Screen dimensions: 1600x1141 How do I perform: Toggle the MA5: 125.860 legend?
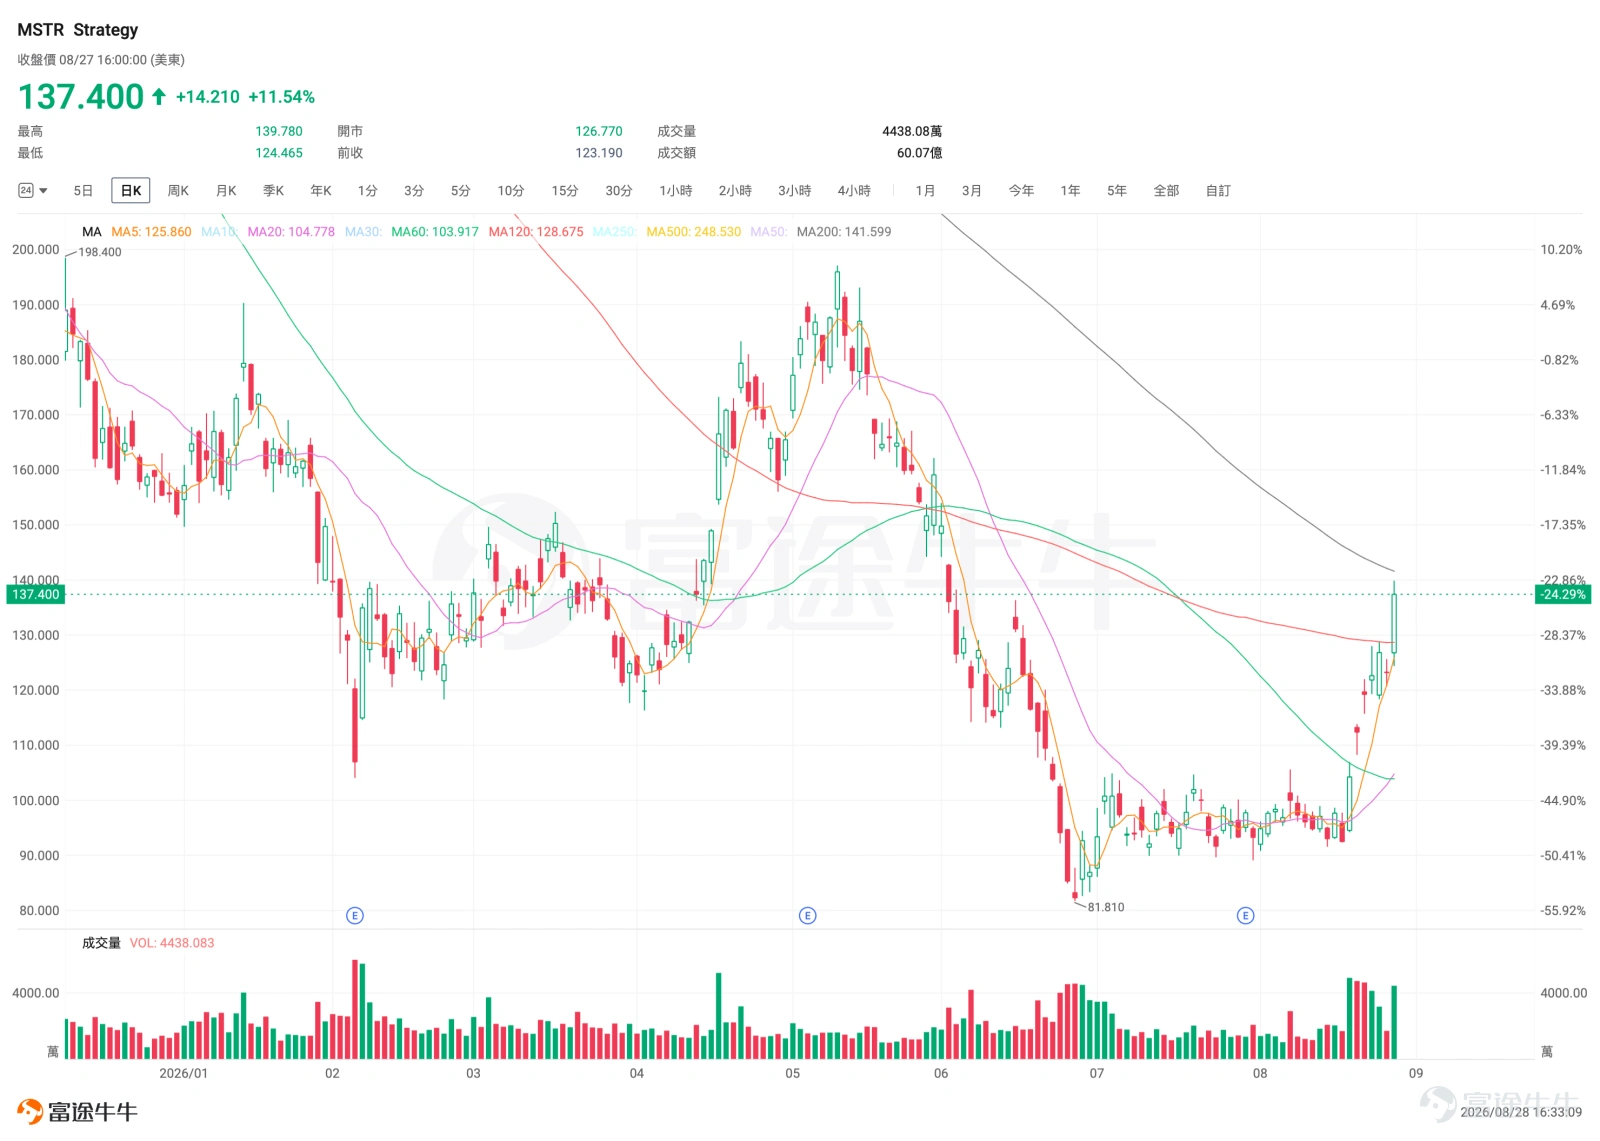151,231
